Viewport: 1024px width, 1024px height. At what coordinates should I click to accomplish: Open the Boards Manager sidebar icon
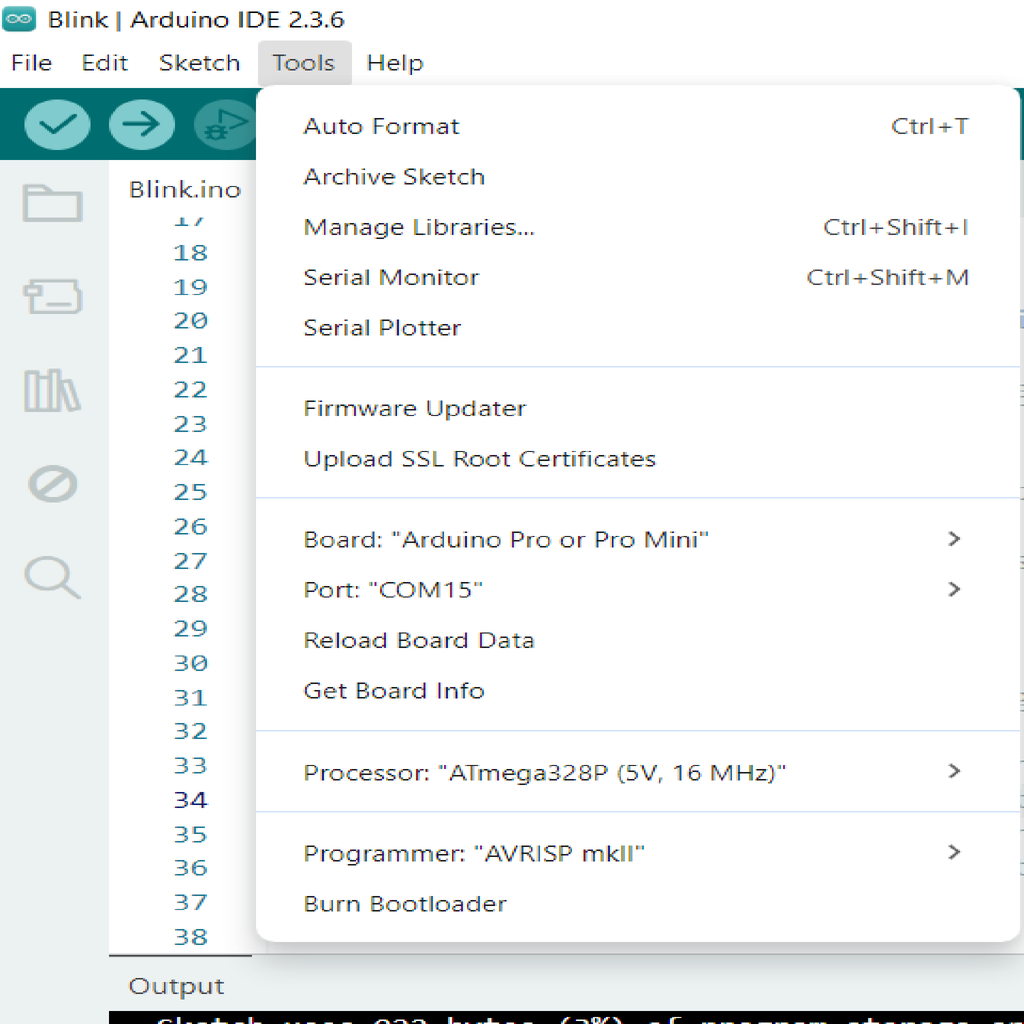click(52, 296)
